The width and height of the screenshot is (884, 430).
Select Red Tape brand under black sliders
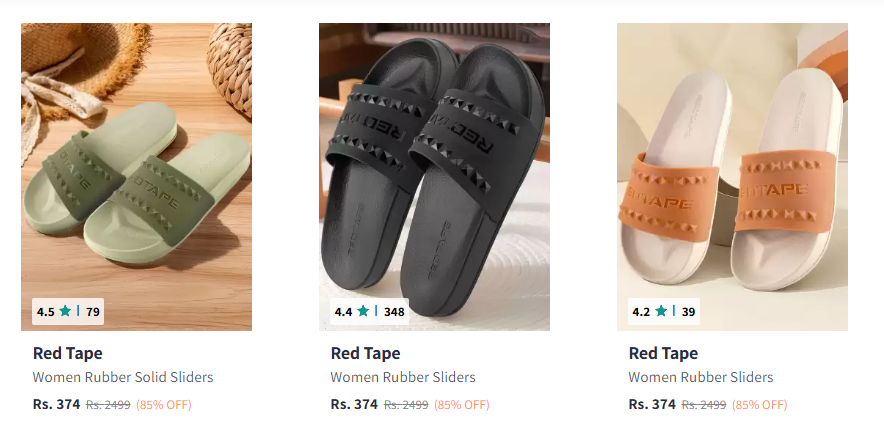click(365, 353)
